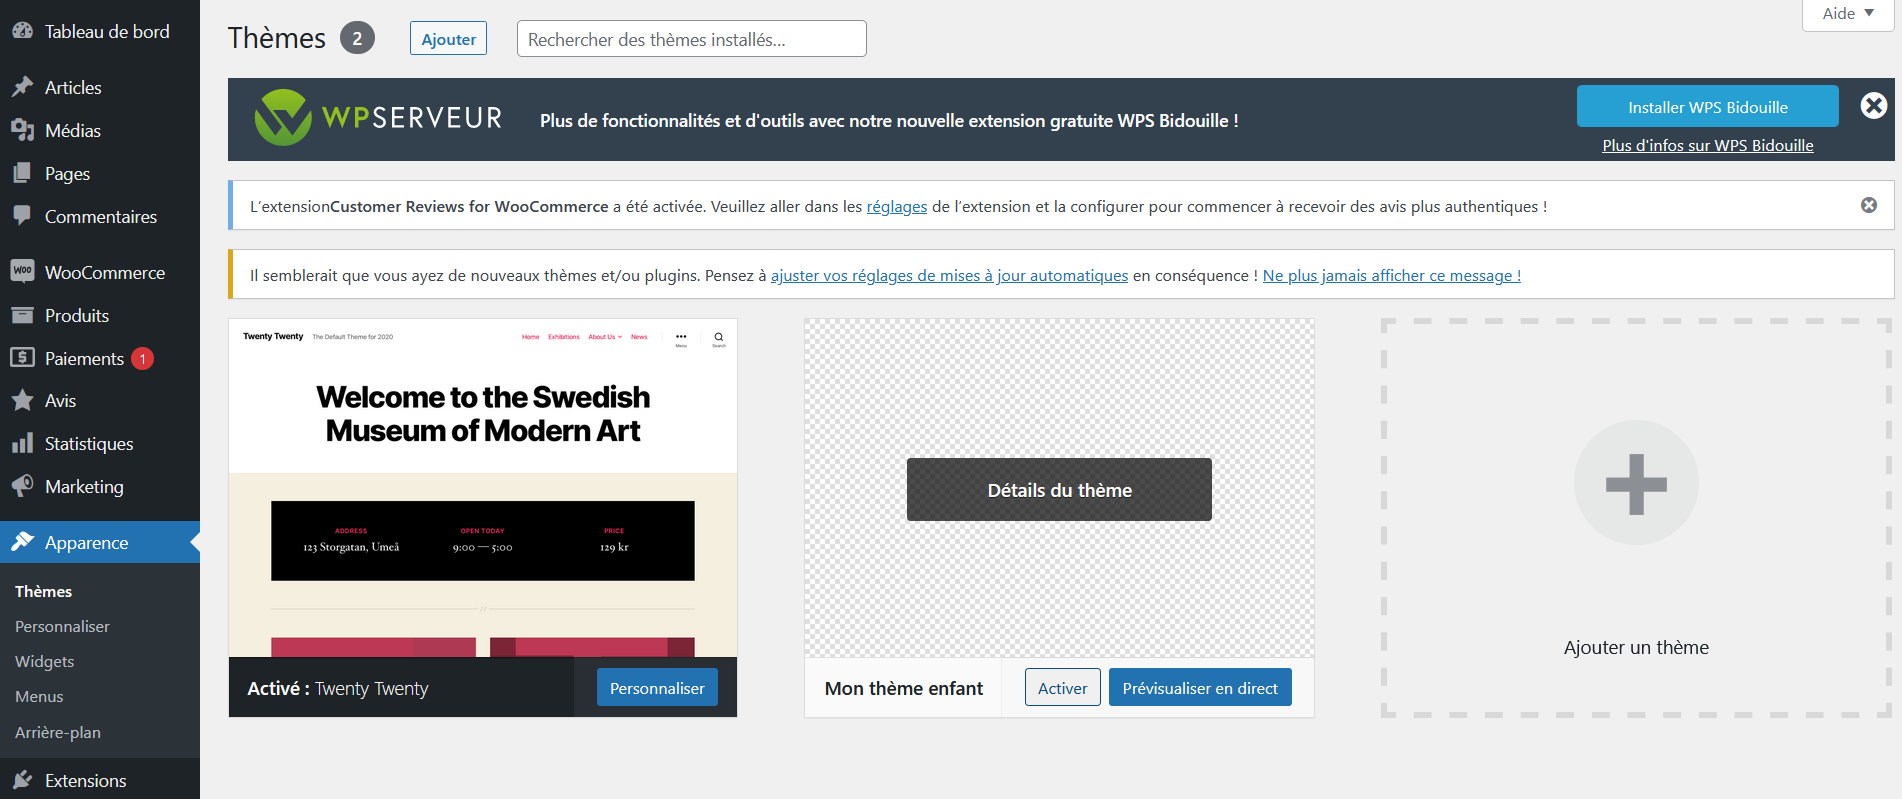Click the Médias media icon
1902x799 pixels.
point(23,130)
